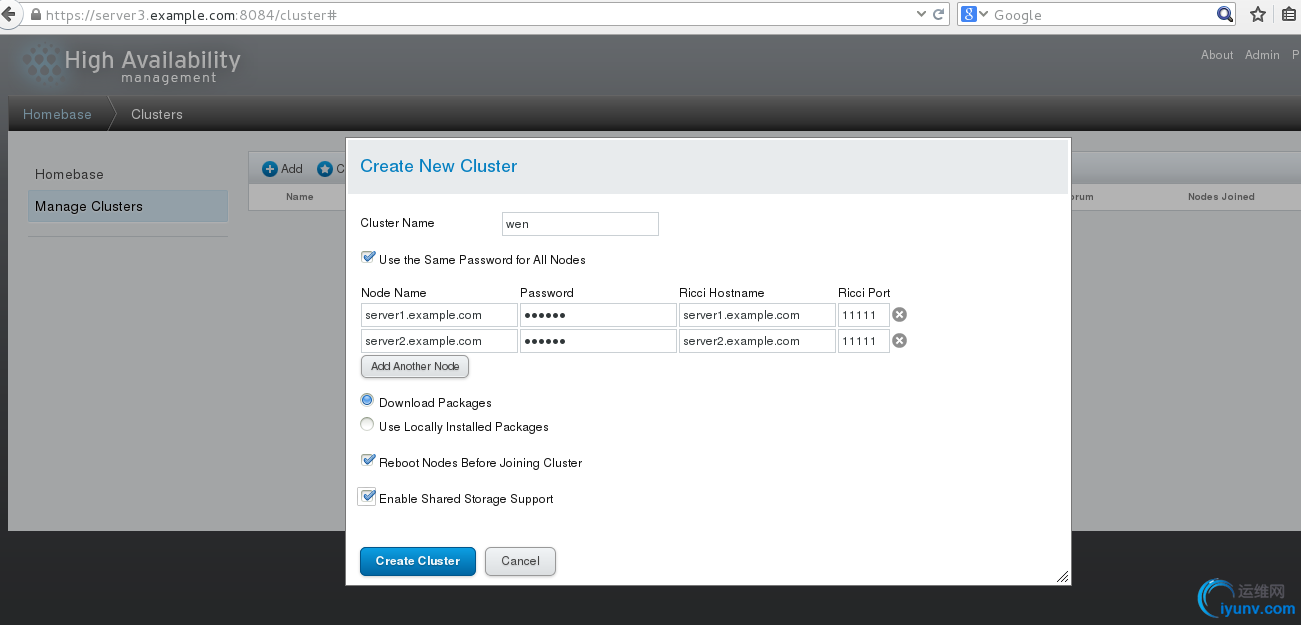Image resolution: width=1301 pixels, height=625 pixels.
Task: Click Ricci Hostname field server1.example.com
Action: [x=757, y=315]
